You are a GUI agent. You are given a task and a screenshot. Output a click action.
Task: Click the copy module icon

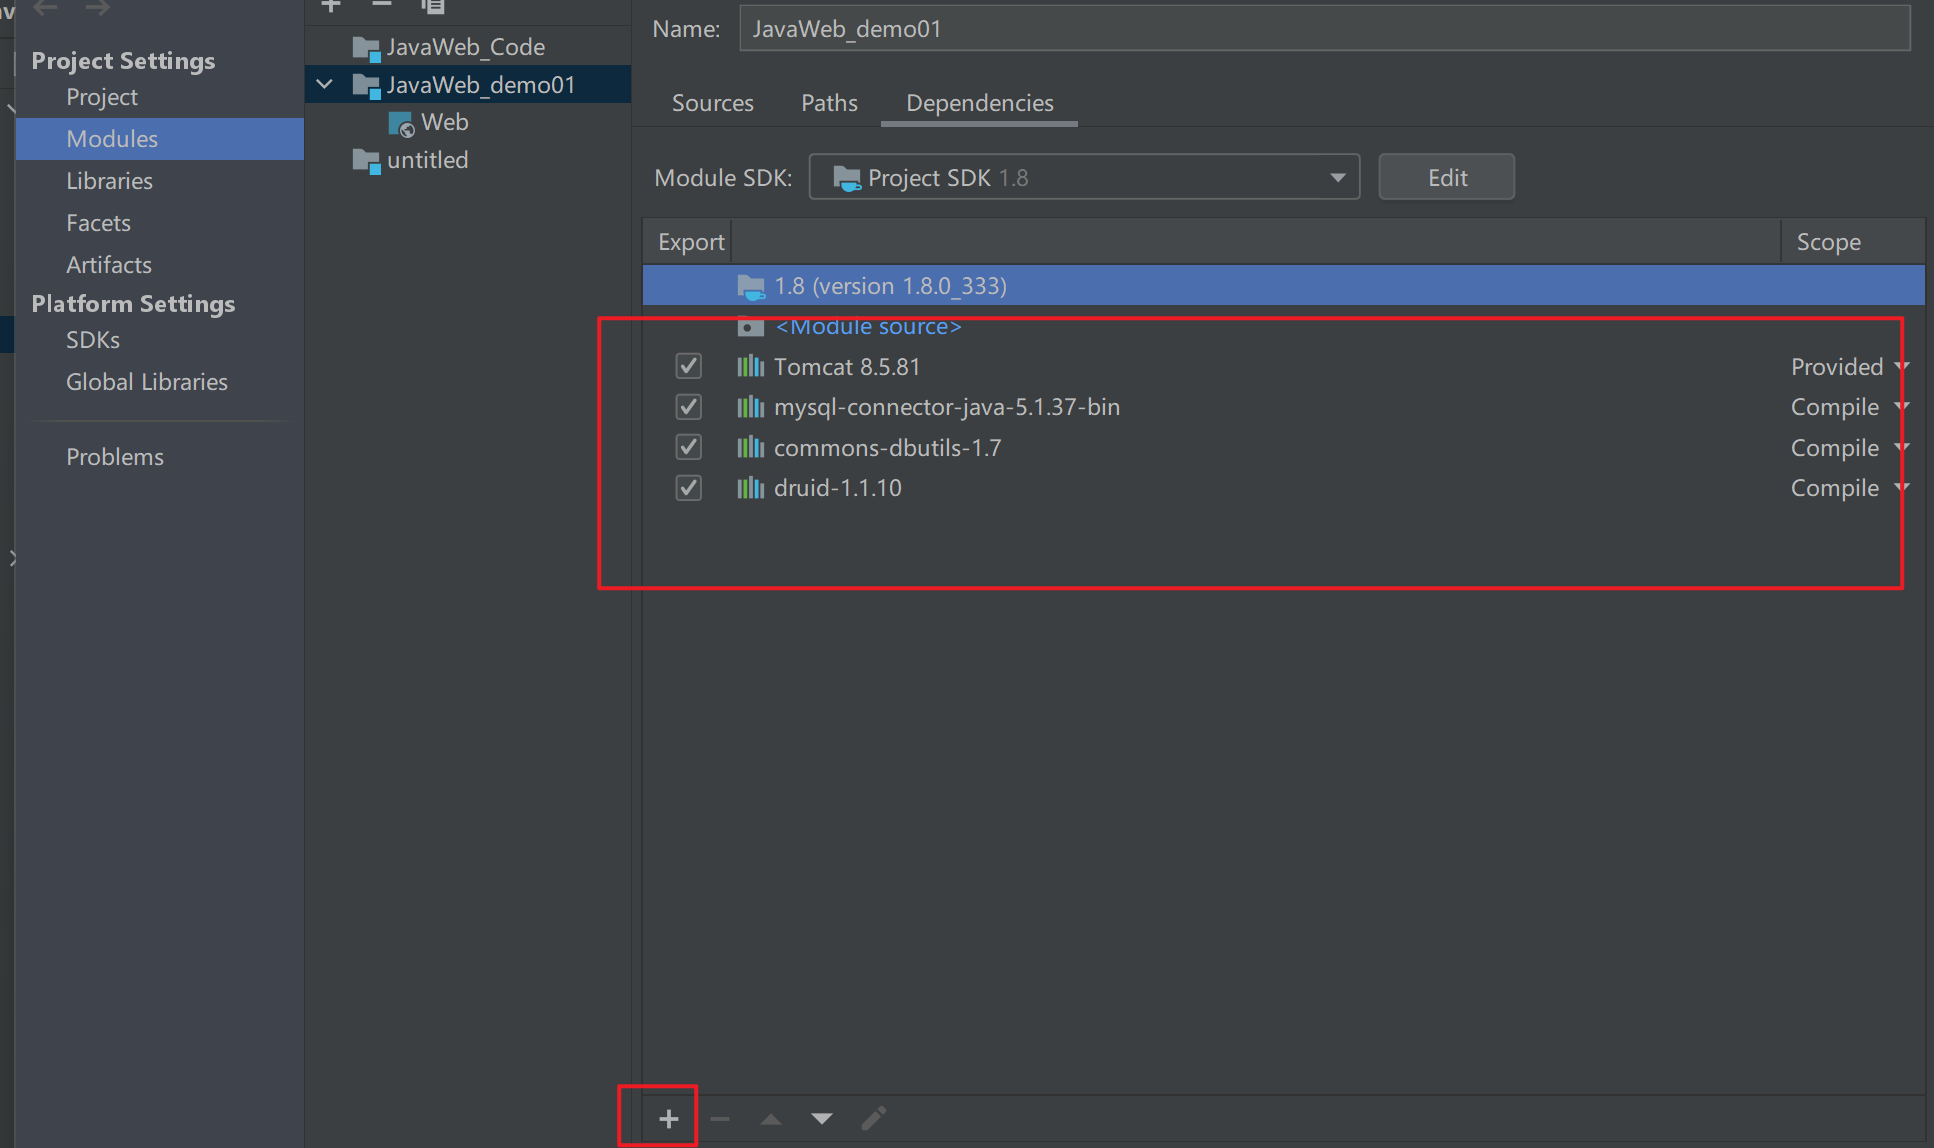[x=433, y=6]
